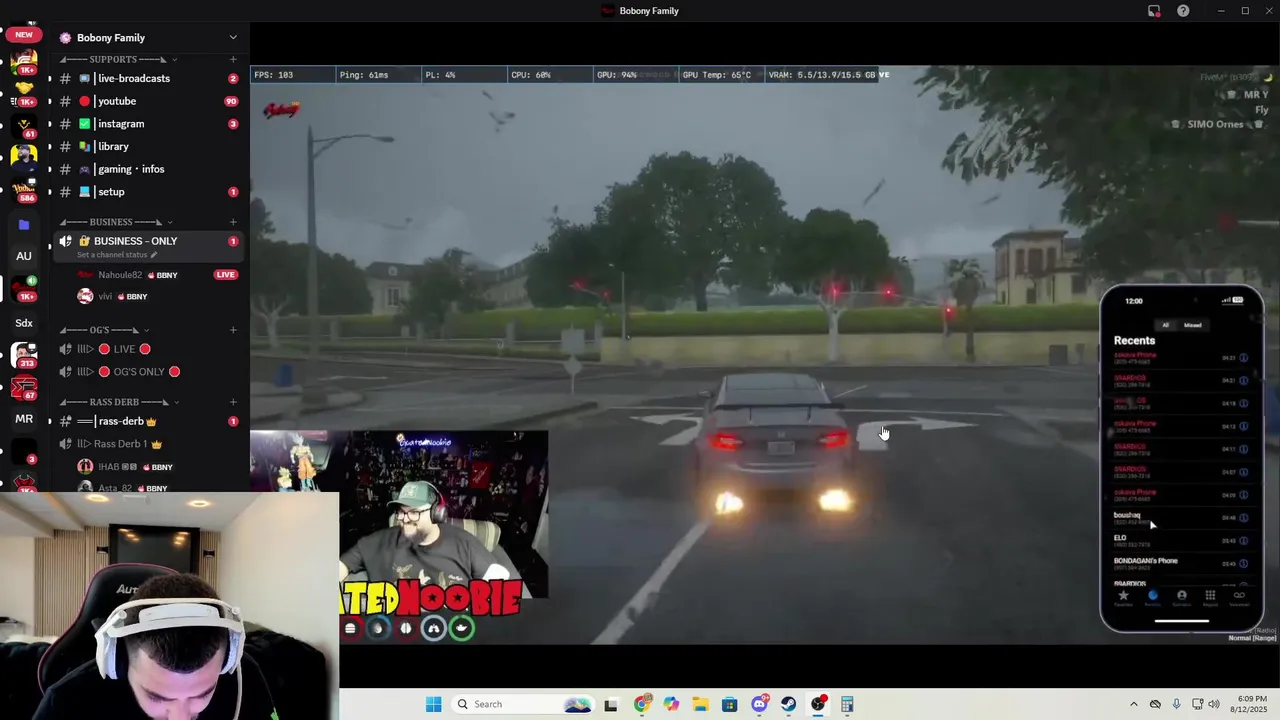The image size is (1280, 720).
Task: Open the instagram channel
Action: pyautogui.click(x=146, y=124)
